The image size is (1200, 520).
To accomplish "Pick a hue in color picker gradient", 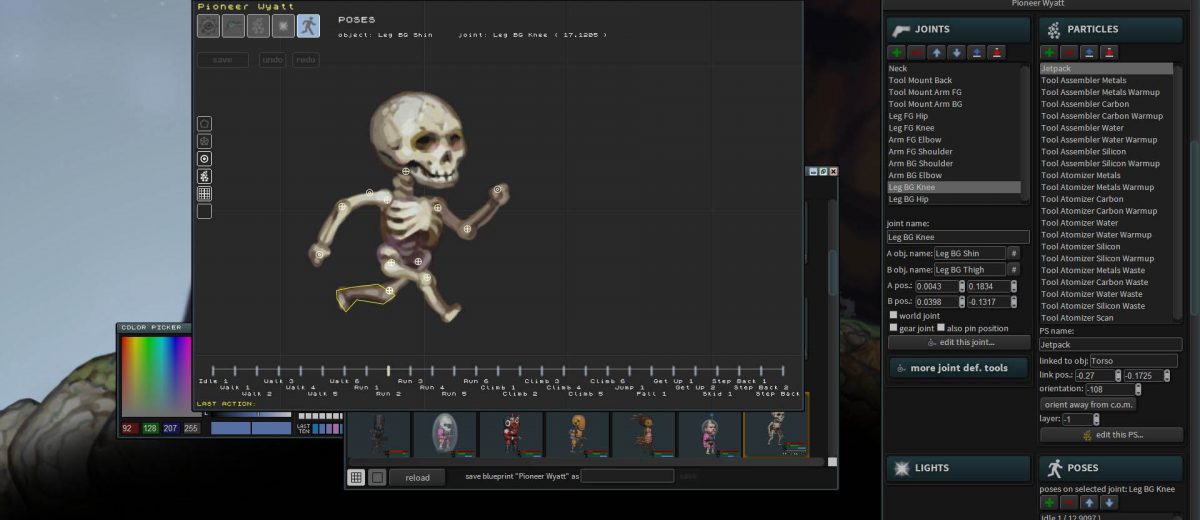I will point(155,375).
